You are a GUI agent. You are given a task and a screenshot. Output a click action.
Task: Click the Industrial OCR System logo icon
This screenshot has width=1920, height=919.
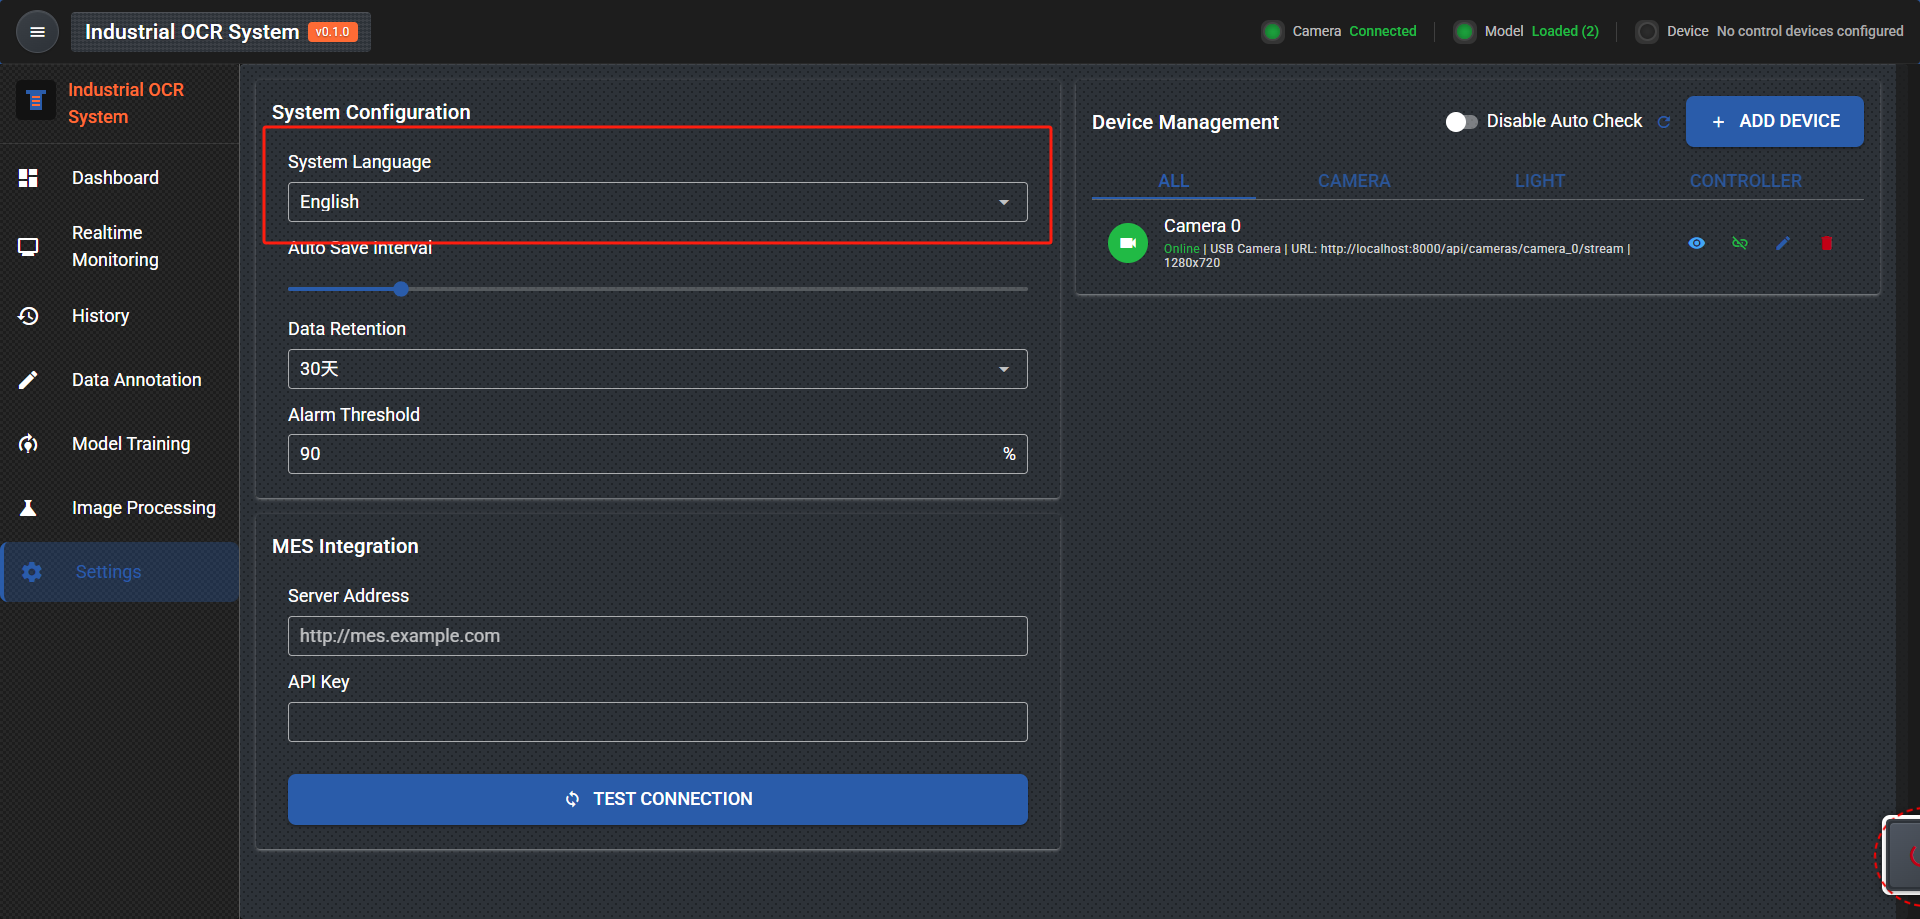36,101
